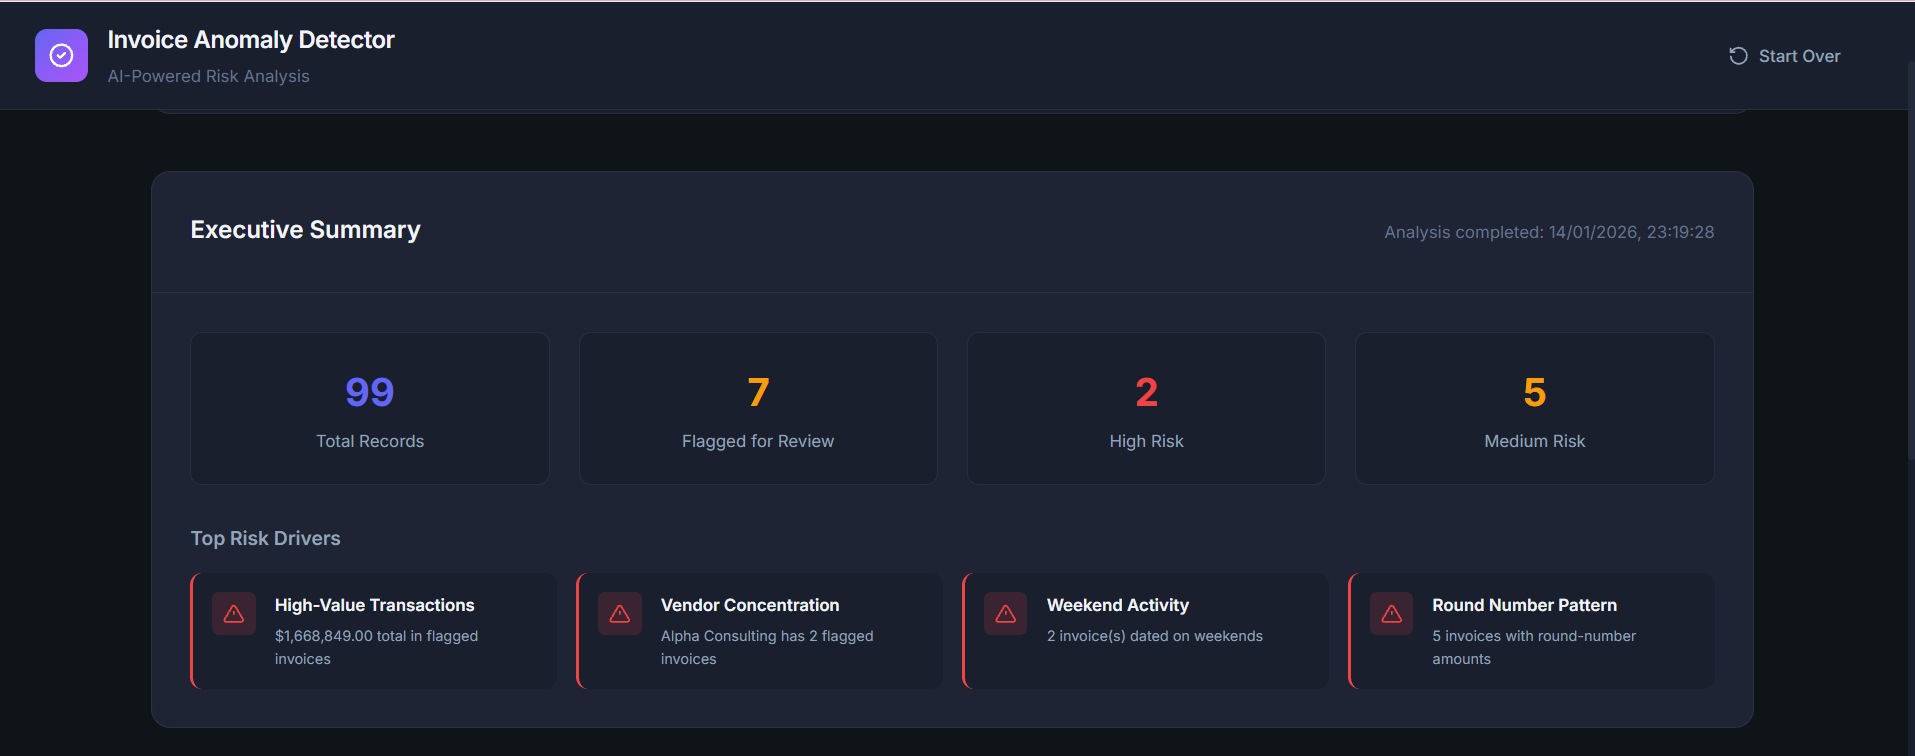Click the Round Number Pattern warning icon

1391,614
